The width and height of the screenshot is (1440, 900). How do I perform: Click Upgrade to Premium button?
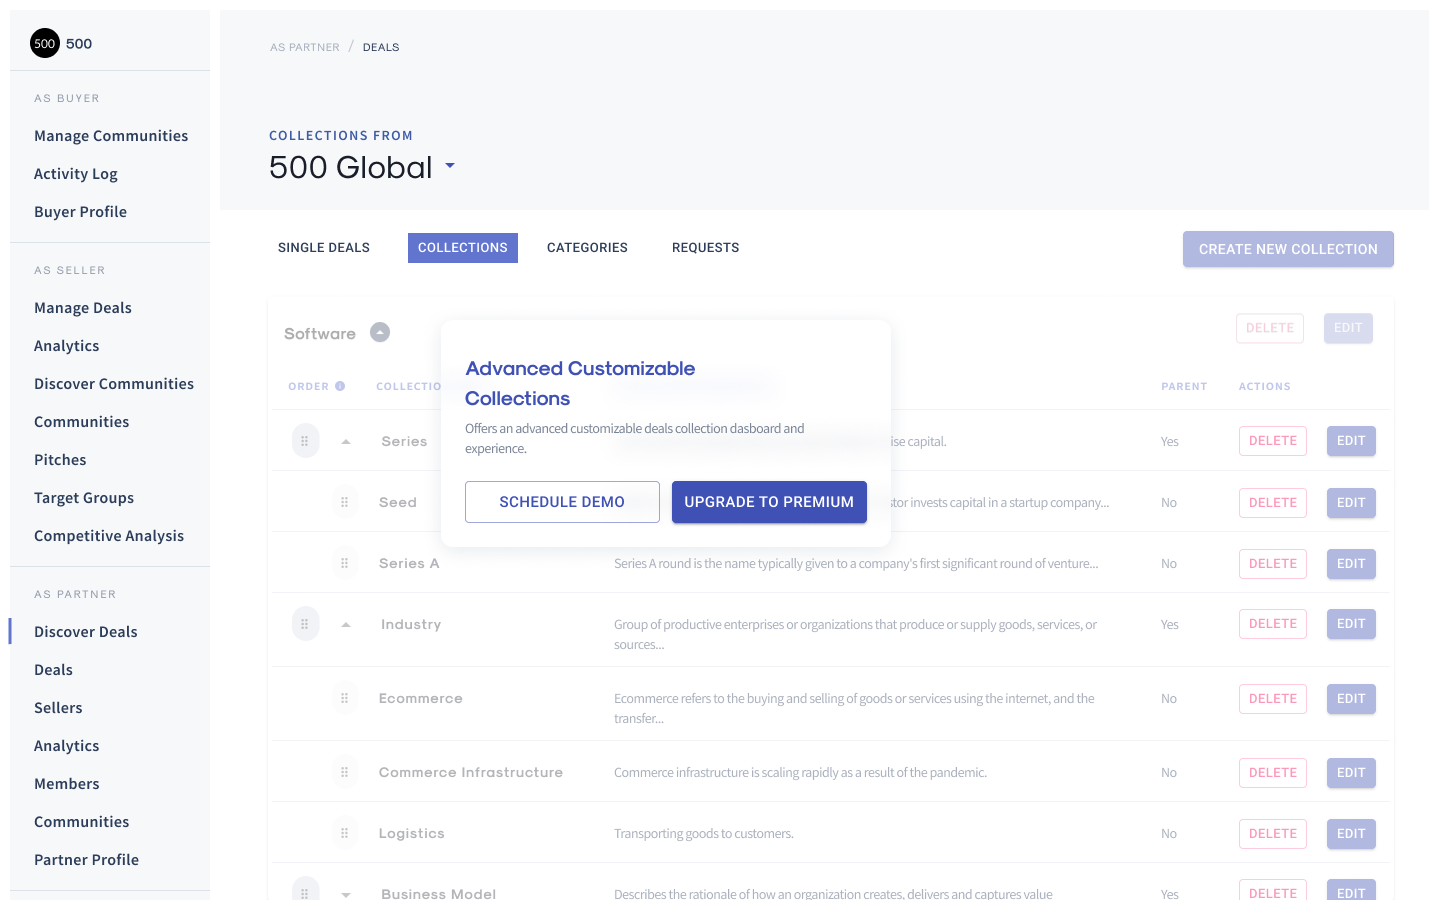(x=769, y=502)
